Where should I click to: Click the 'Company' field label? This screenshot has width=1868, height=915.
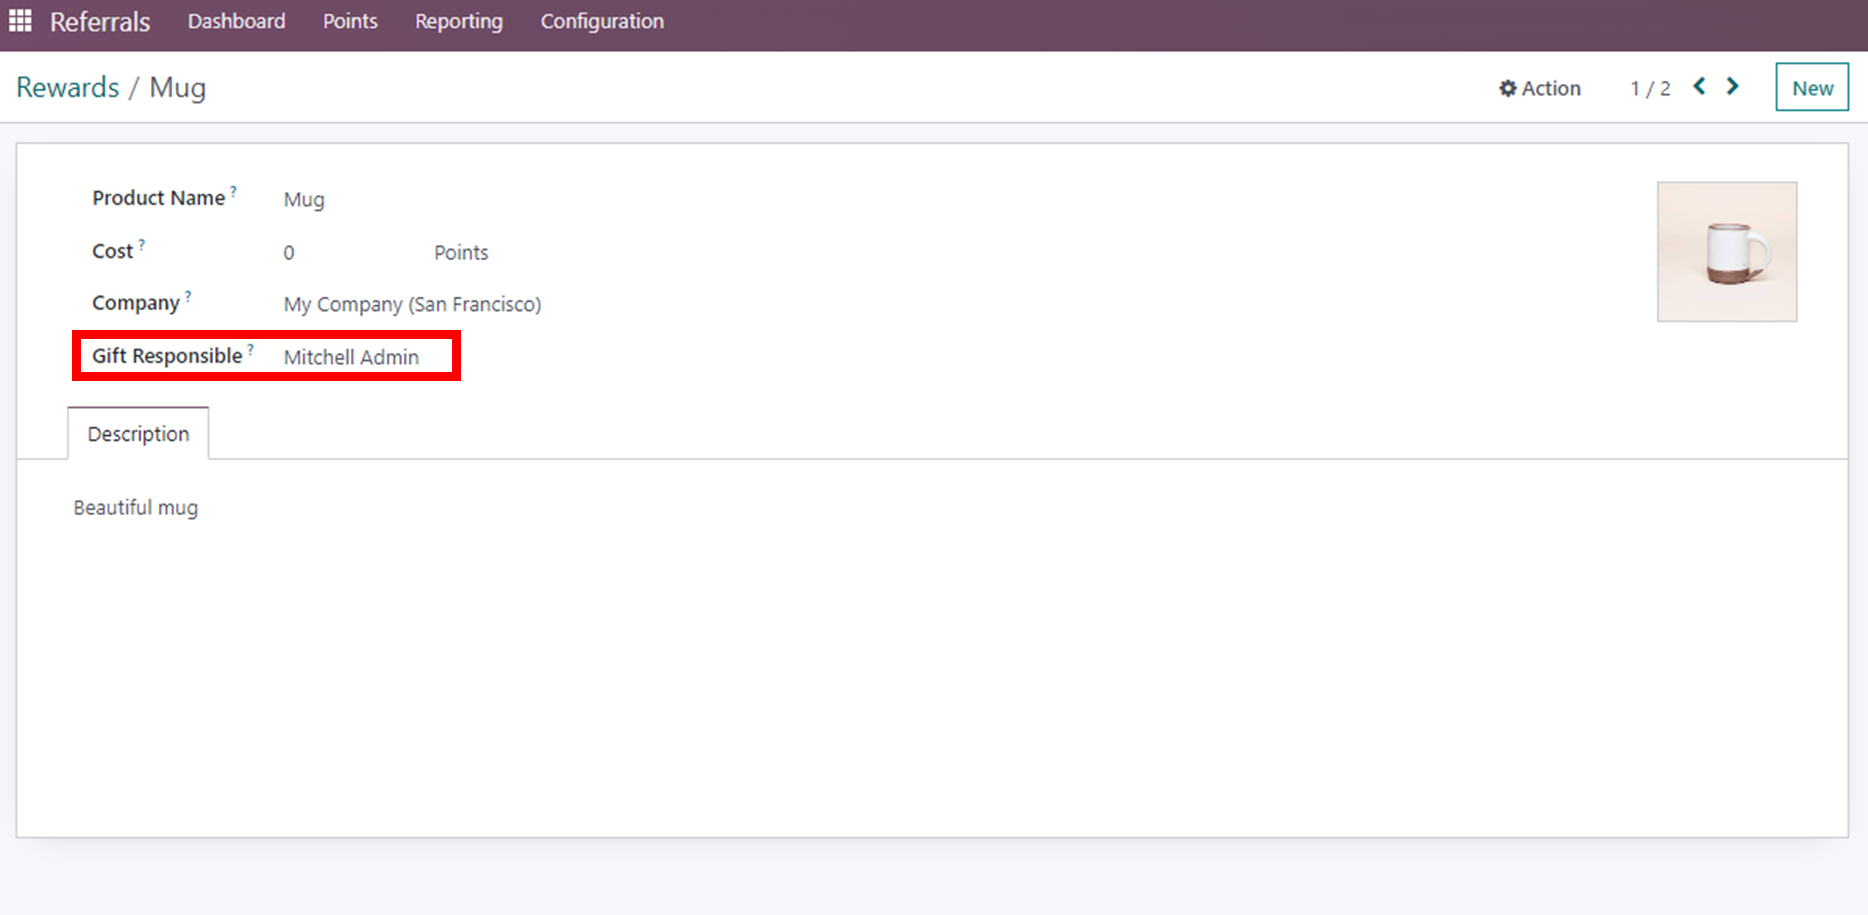pyautogui.click(x=136, y=303)
